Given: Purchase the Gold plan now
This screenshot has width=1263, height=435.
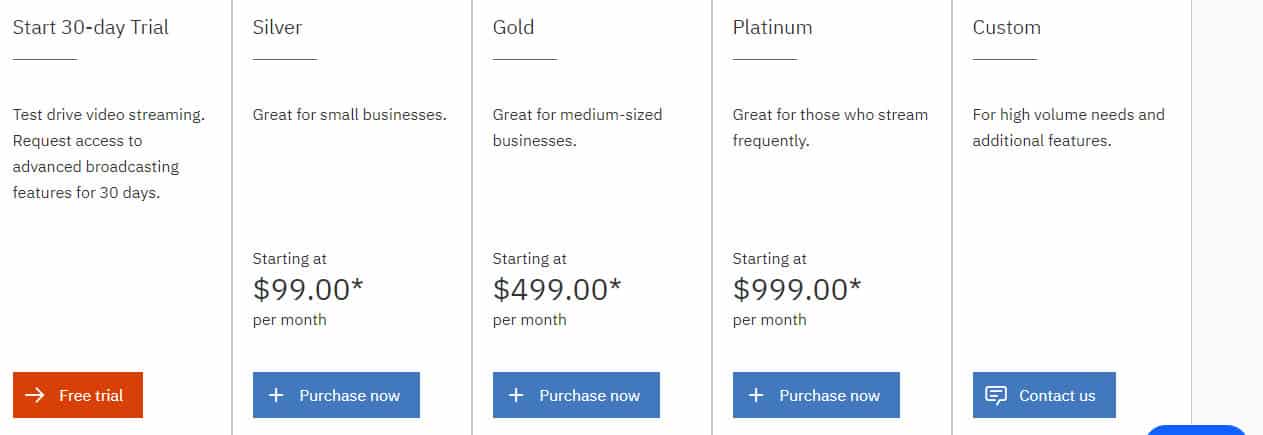Looking at the screenshot, I should [576, 395].
